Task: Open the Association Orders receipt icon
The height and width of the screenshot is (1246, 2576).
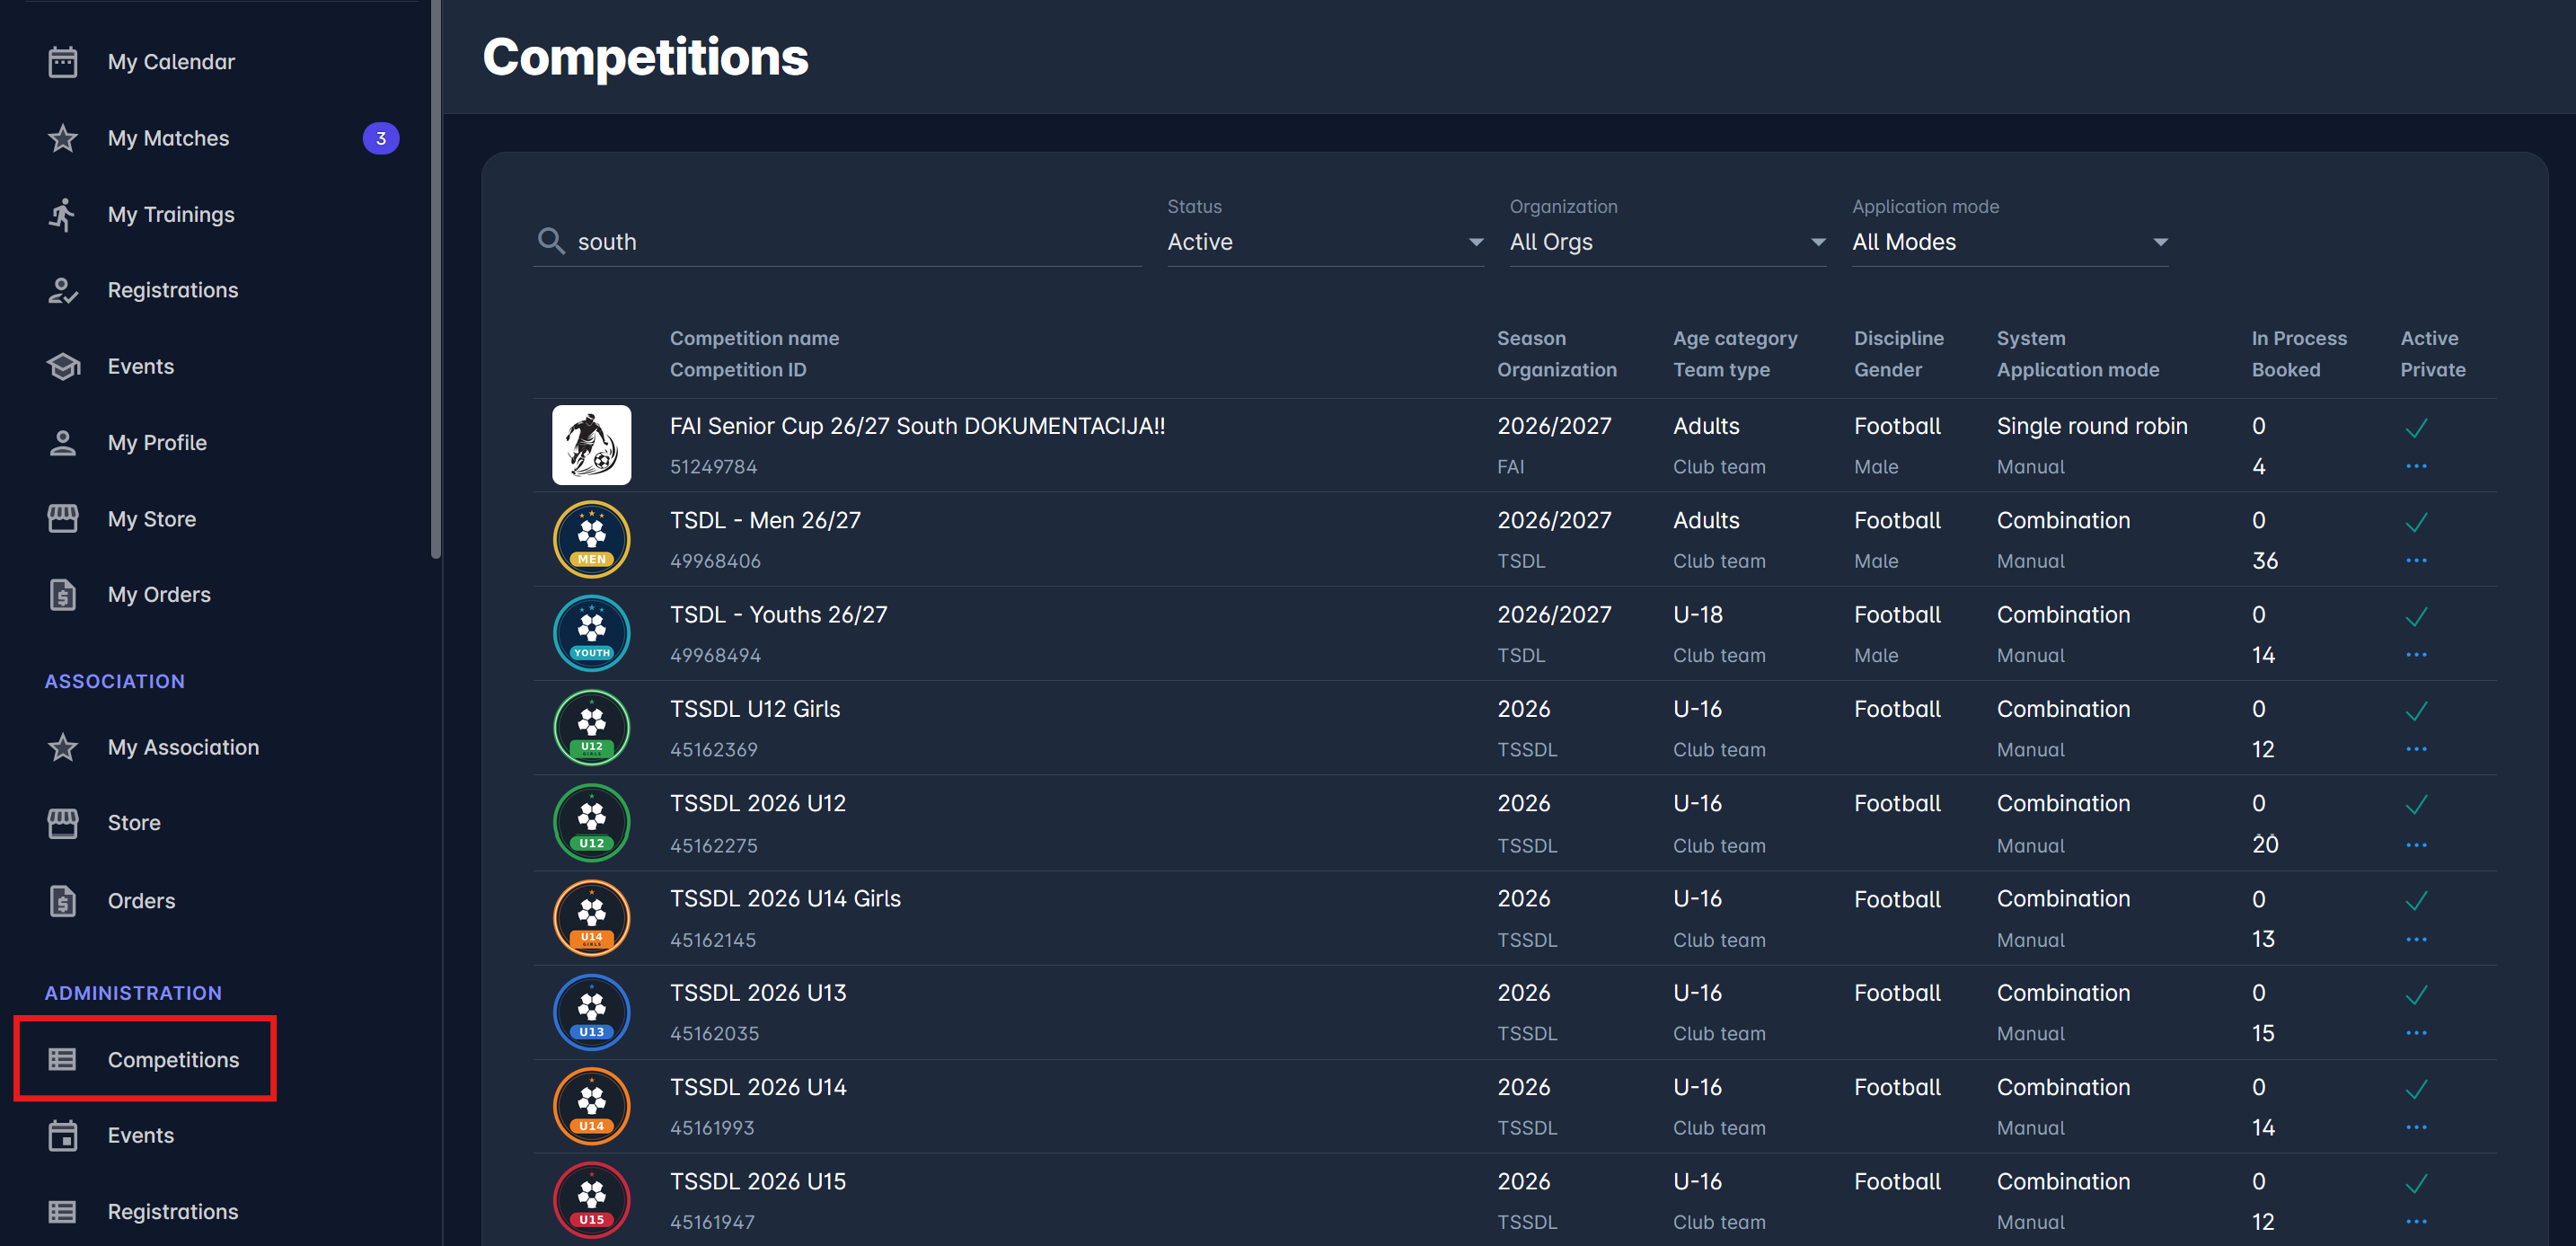Action: [63, 900]
